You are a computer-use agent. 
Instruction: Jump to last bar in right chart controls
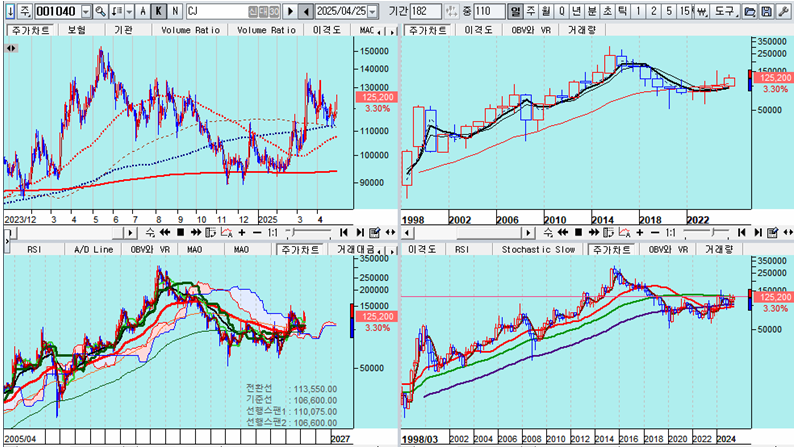tap(757, 233)
